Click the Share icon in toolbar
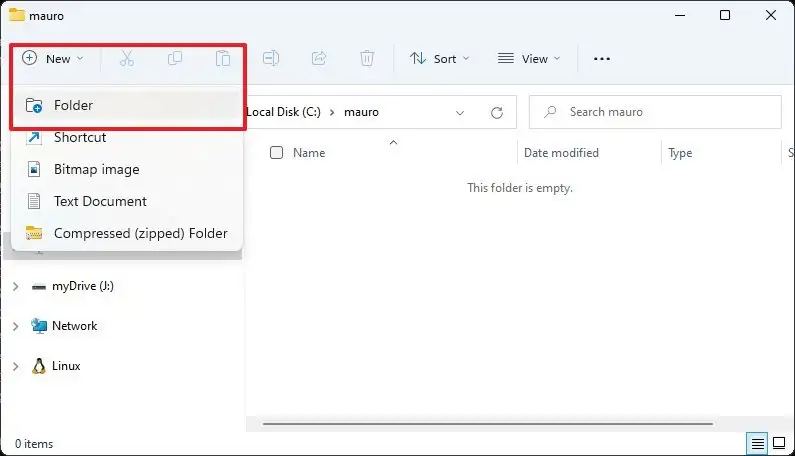This screenshot has width=795, height=456. [x=319, y=59]
